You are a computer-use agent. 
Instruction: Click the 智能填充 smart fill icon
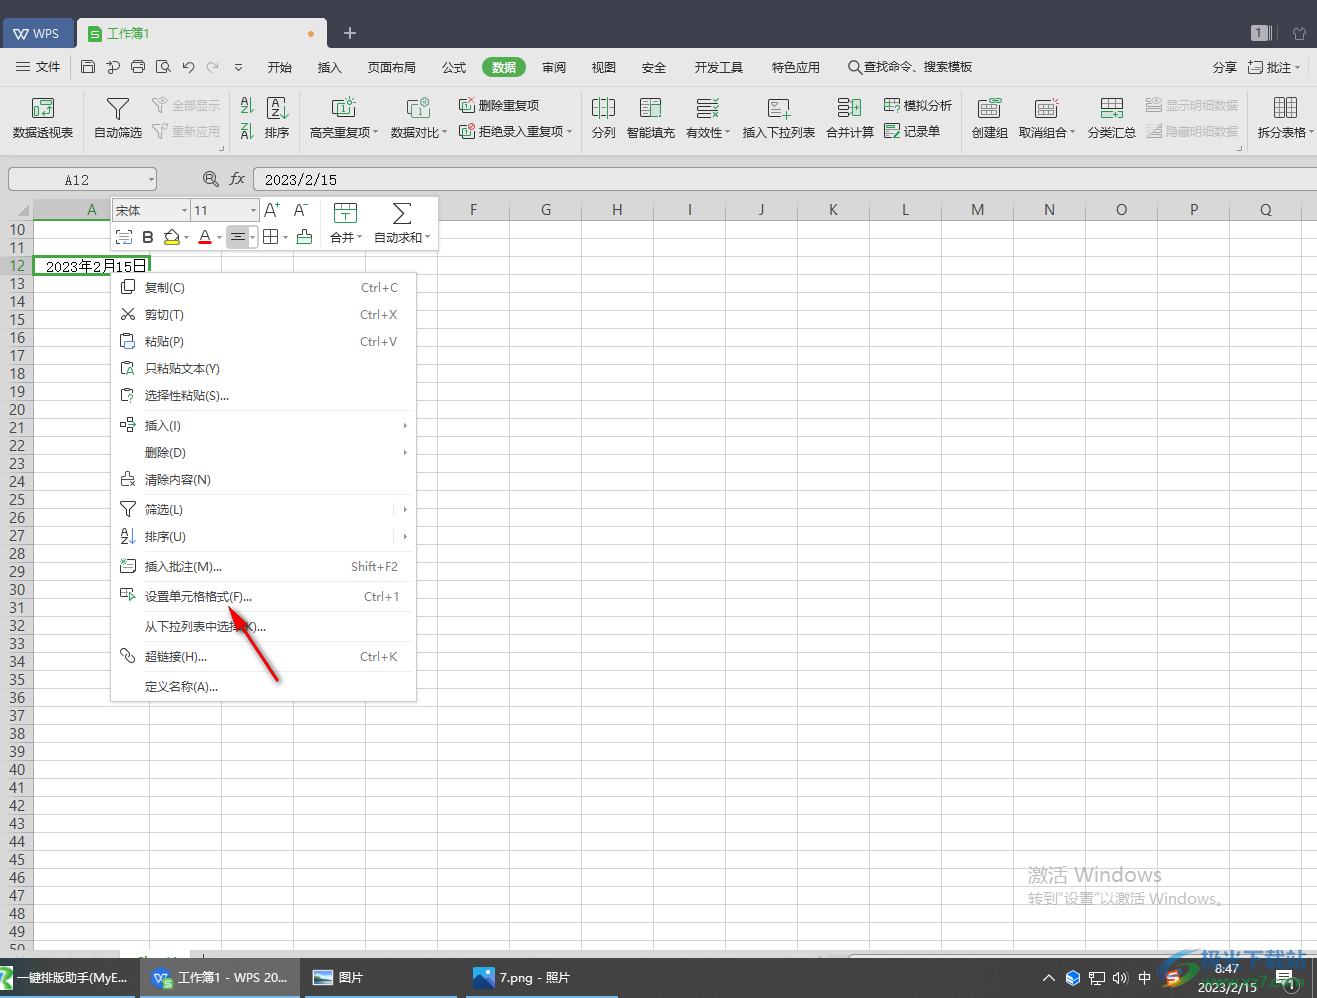[651, 118]
